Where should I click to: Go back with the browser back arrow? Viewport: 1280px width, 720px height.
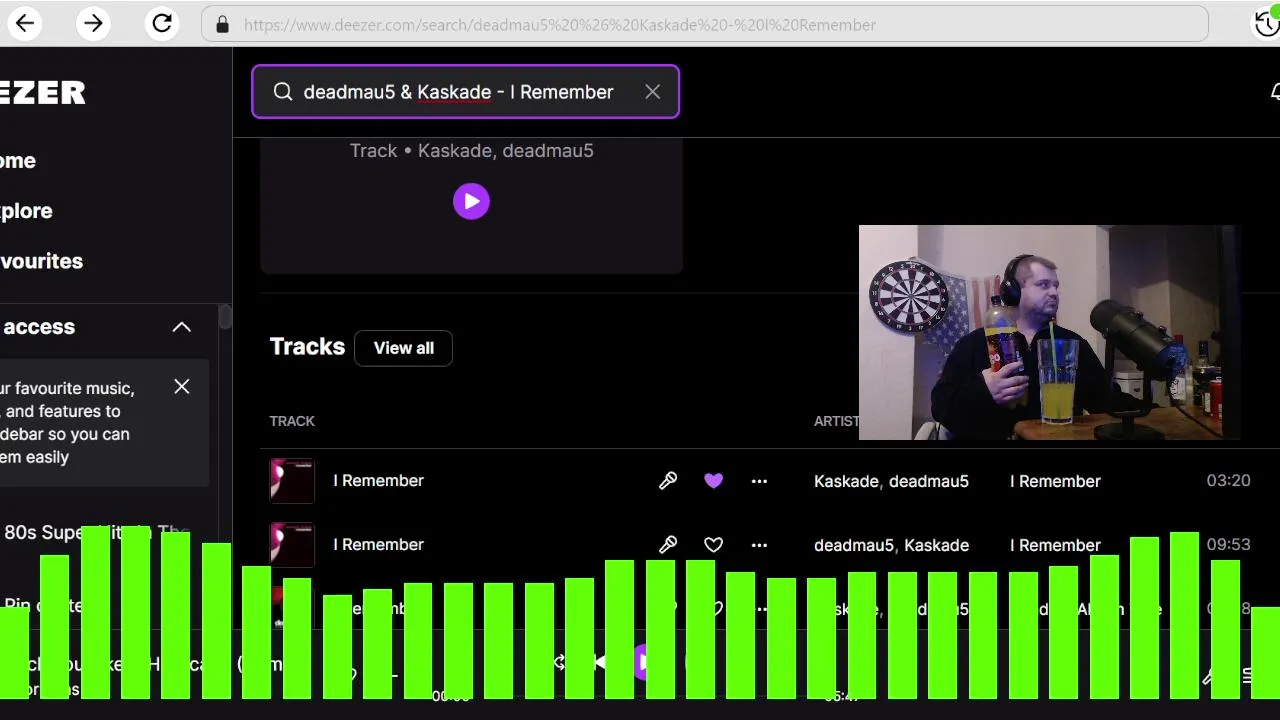(x=25, y=23)
